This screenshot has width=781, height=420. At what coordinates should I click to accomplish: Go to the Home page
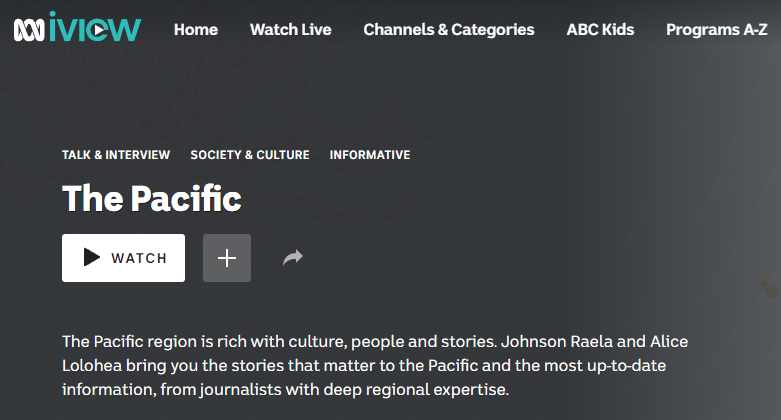(x=195, y=30)
